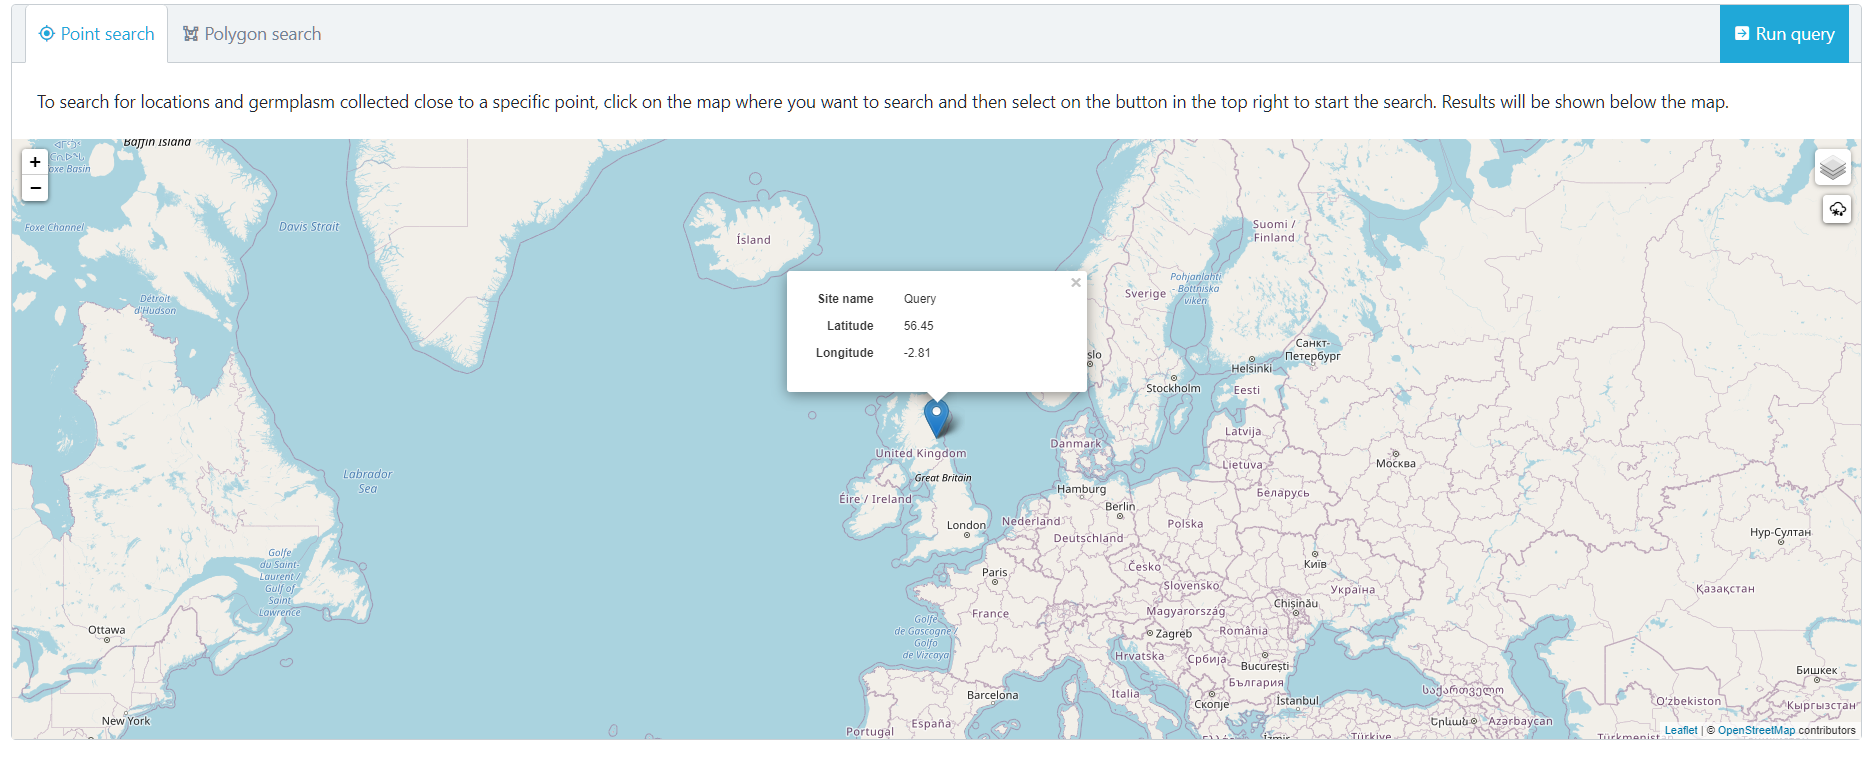Screen dimensions: 1875x757
Task: Click the Labrador Sea label
Action: coord(367,481)
